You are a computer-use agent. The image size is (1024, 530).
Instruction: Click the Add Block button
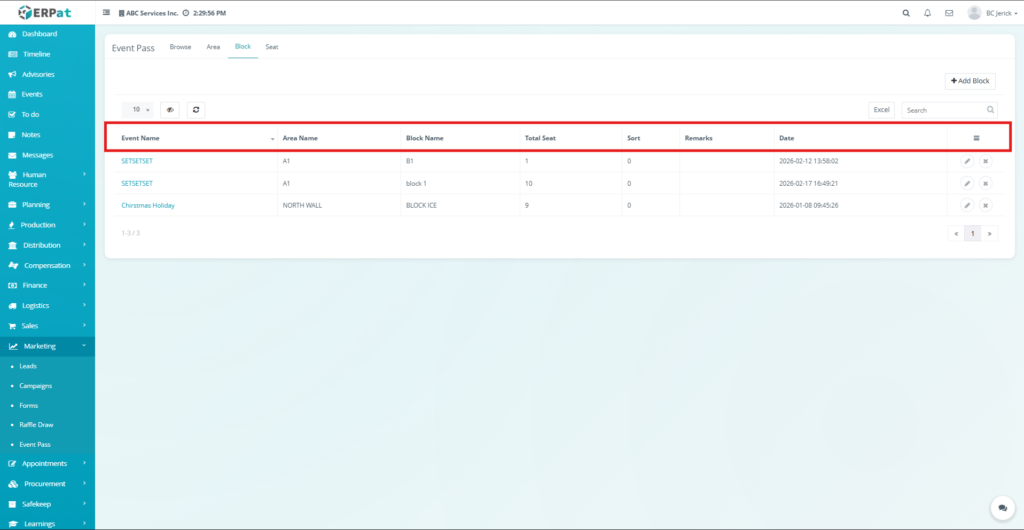tap(970, 80)
